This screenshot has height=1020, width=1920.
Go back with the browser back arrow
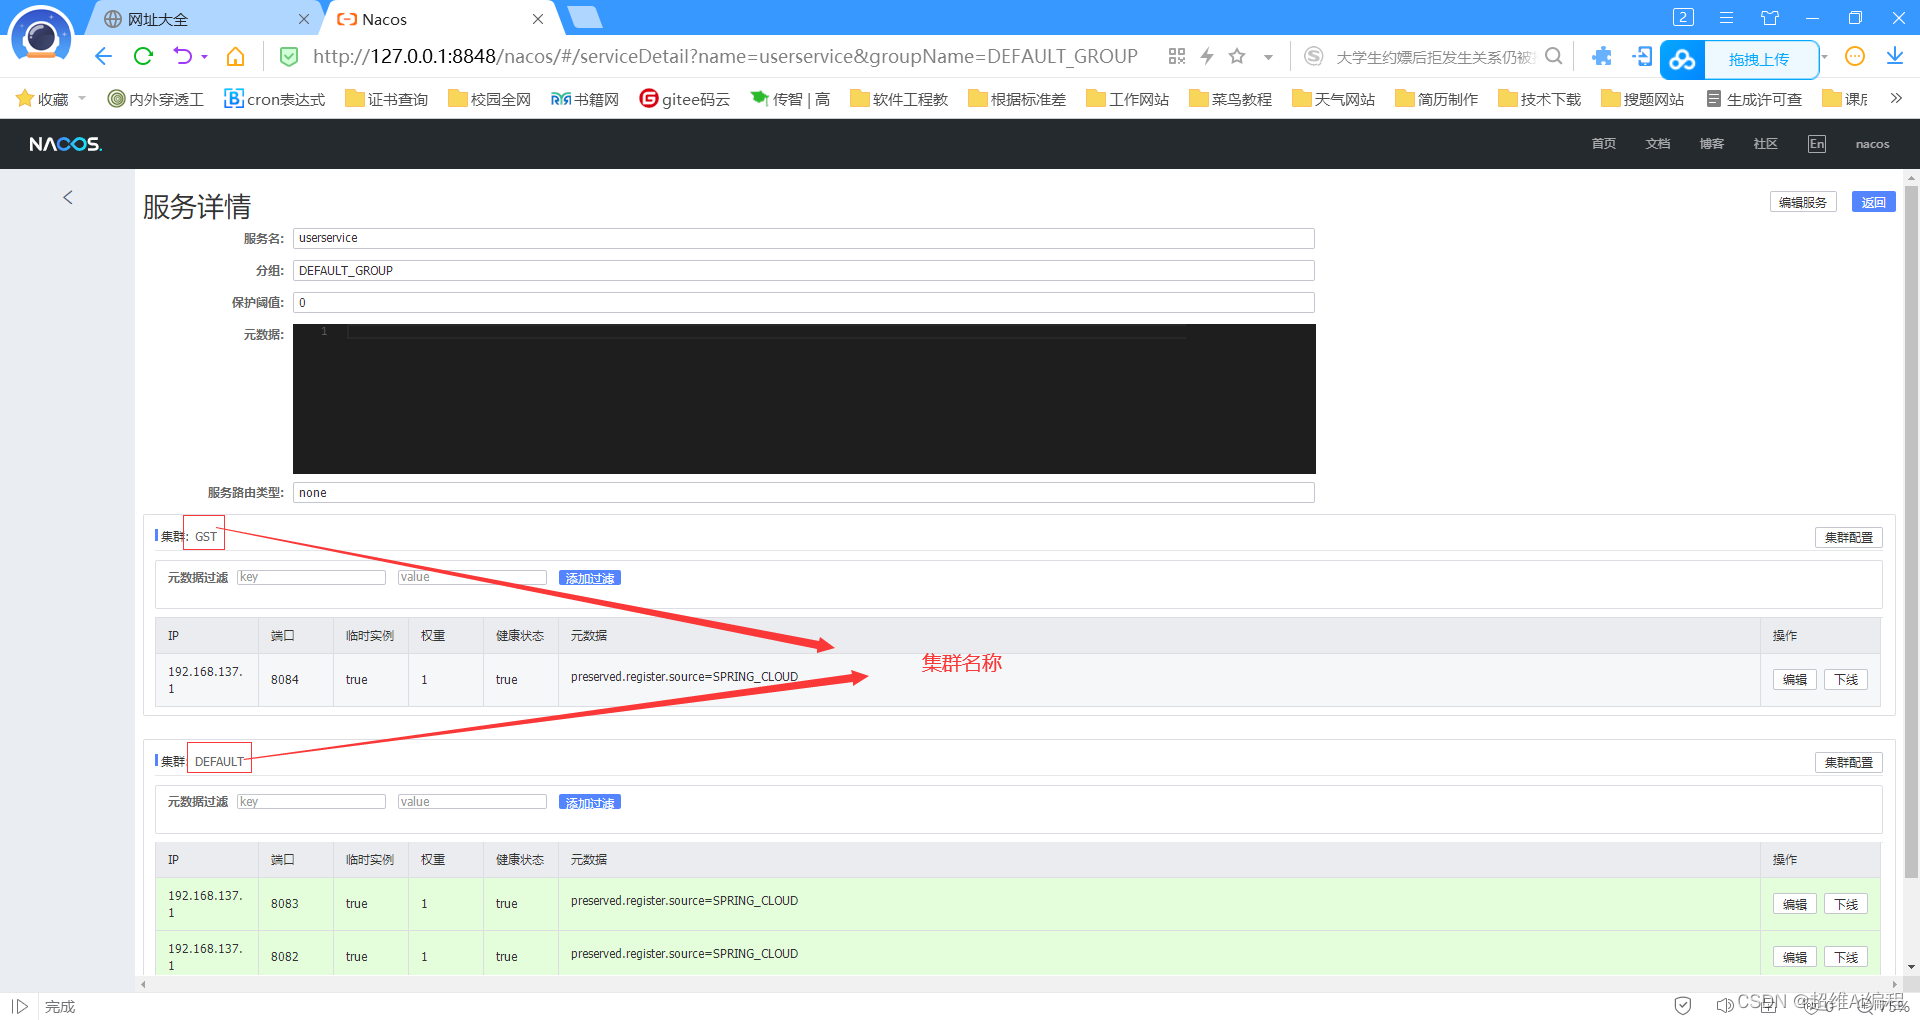click(103, 56)
